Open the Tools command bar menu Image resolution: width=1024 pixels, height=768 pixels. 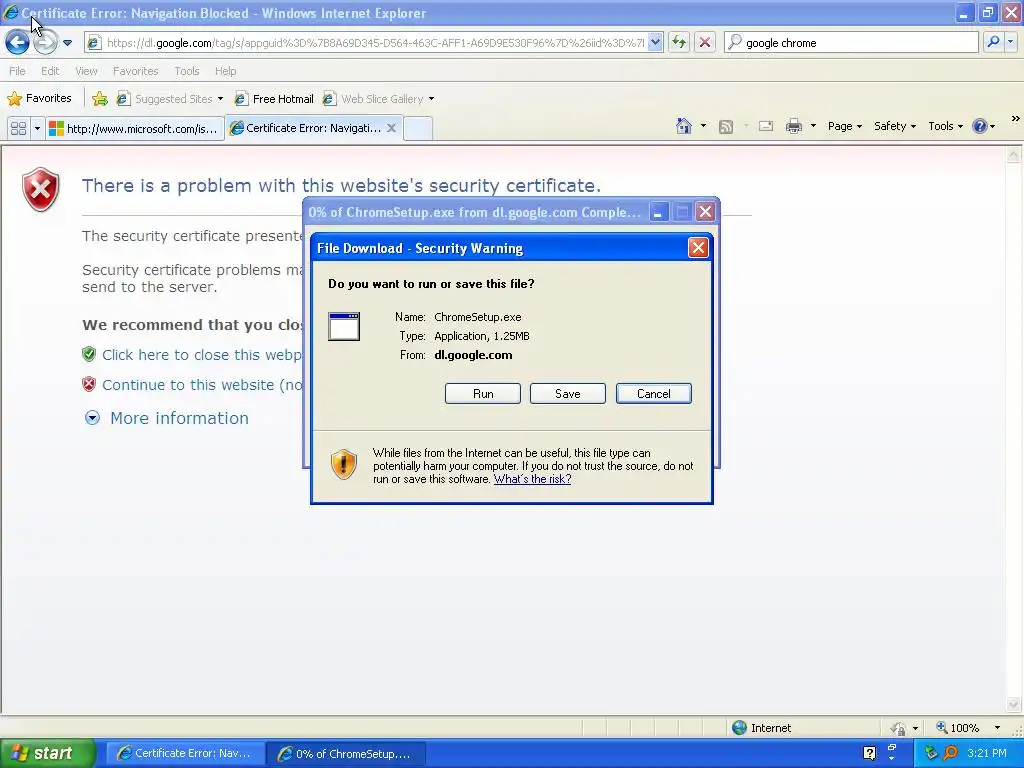(x=945, y=126)
